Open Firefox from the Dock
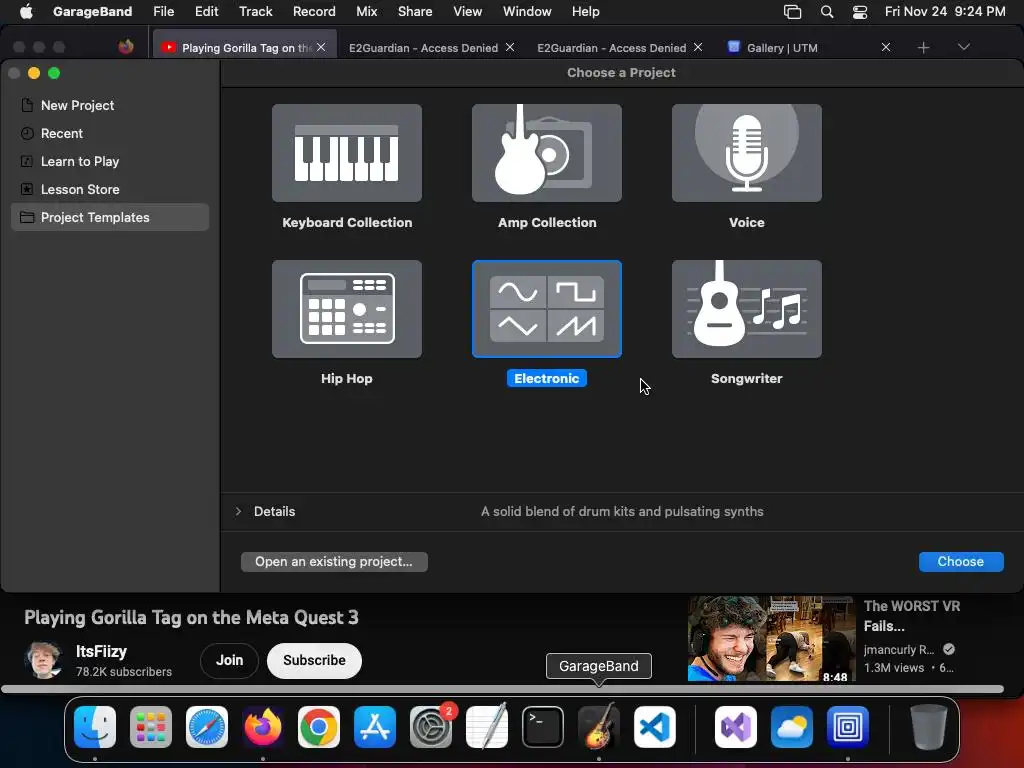 click(x=263, y=727)
